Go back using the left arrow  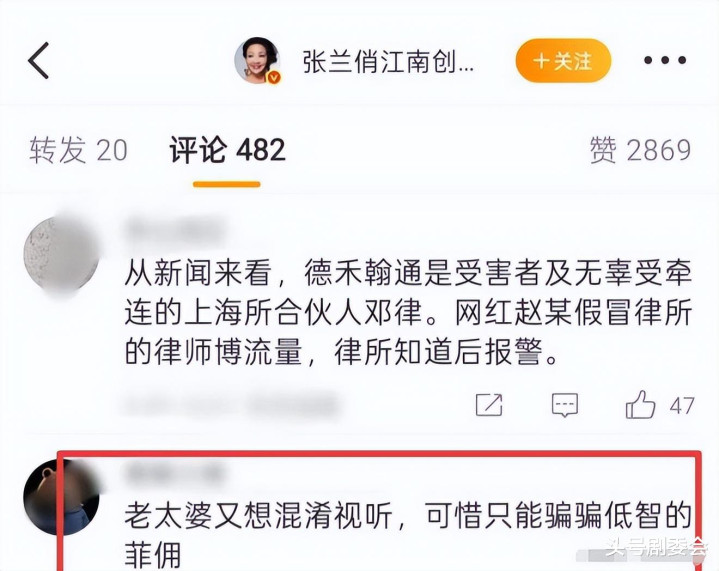[39, 61]
